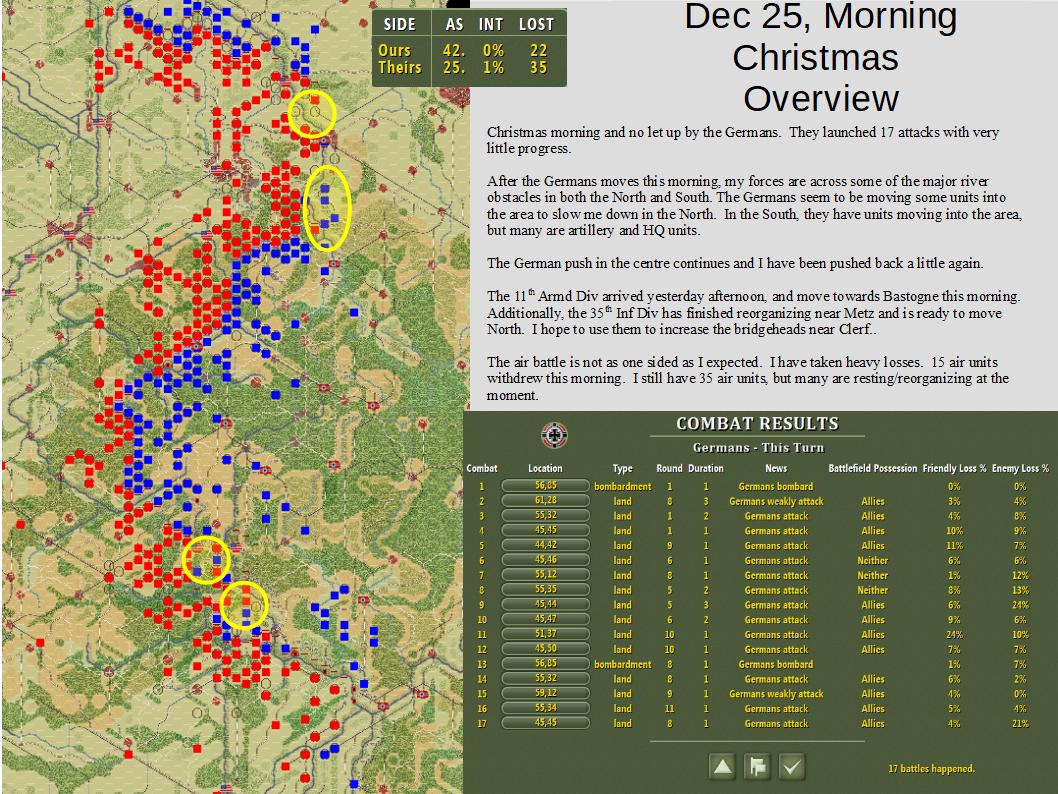Open location 55,12 combat entry
The width and height of the screenshot is (1058, 794).
pos(545,575)
